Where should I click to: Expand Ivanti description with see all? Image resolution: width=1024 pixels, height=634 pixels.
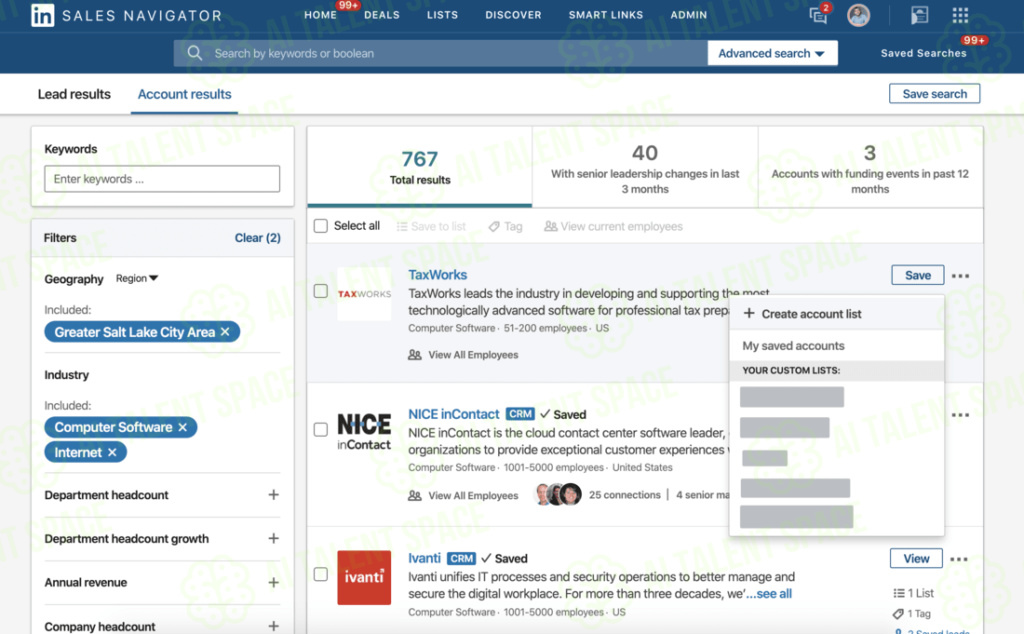[x=769, y=594]
